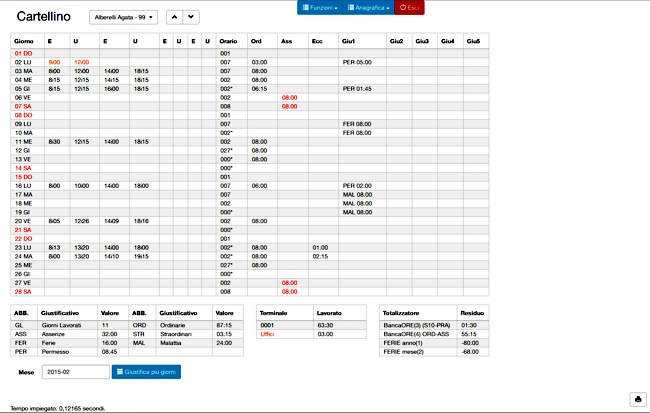Click the Giustifica più giorni button

146,372
